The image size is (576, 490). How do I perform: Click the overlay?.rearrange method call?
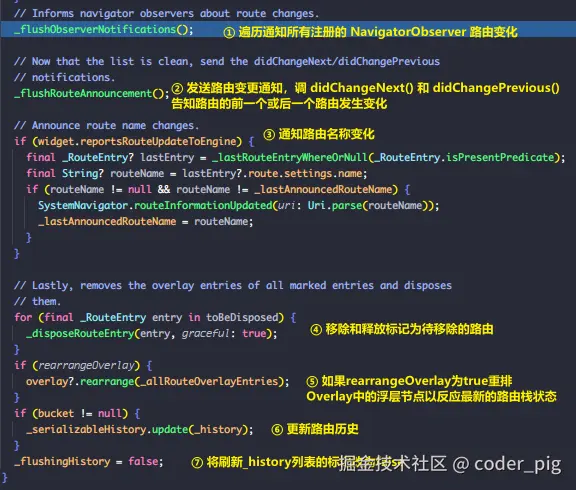click(80, 381)
